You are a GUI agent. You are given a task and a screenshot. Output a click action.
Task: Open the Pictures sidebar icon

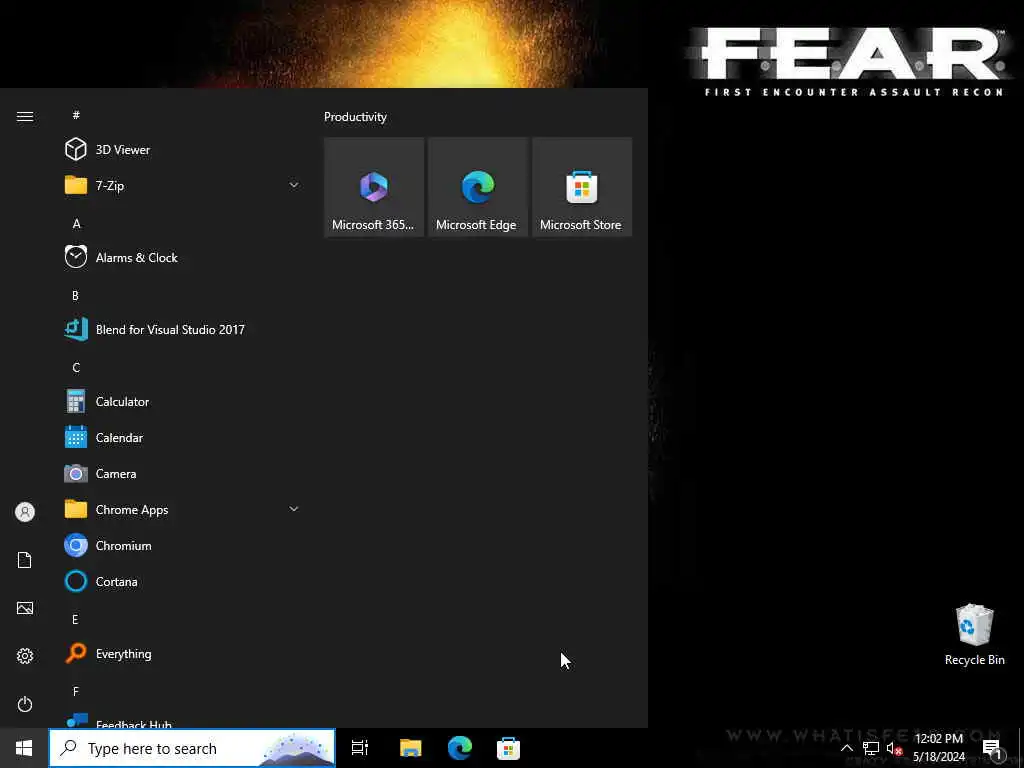tap(25, 608)
